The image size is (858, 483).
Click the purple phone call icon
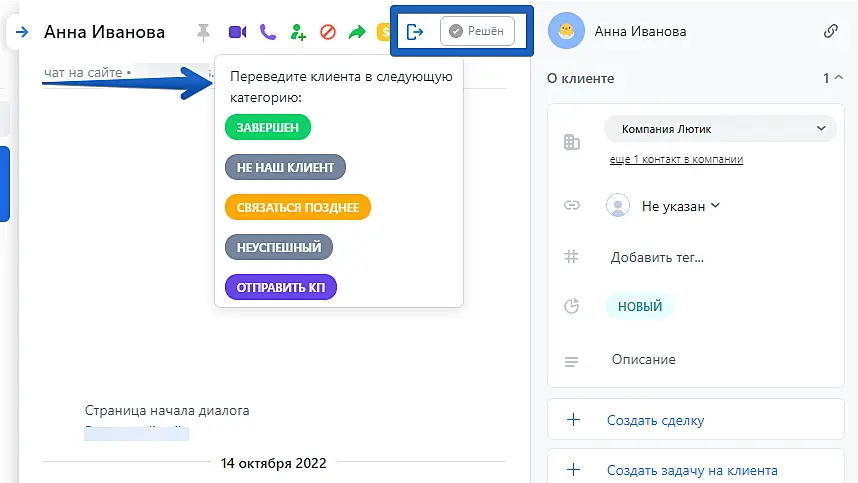267,32
